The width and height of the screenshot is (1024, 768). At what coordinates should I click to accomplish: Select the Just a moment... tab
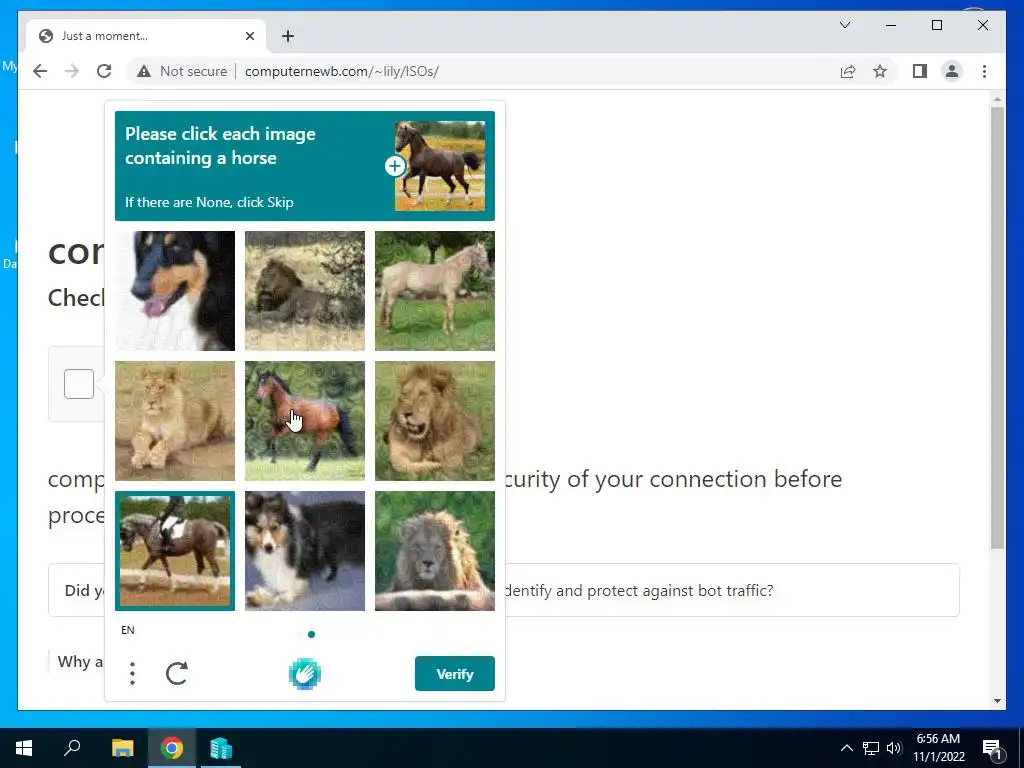(146, 36)
